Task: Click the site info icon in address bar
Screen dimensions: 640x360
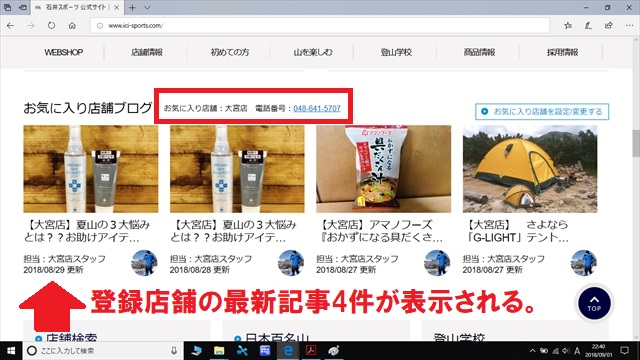Action: click(x=100, y=25)
